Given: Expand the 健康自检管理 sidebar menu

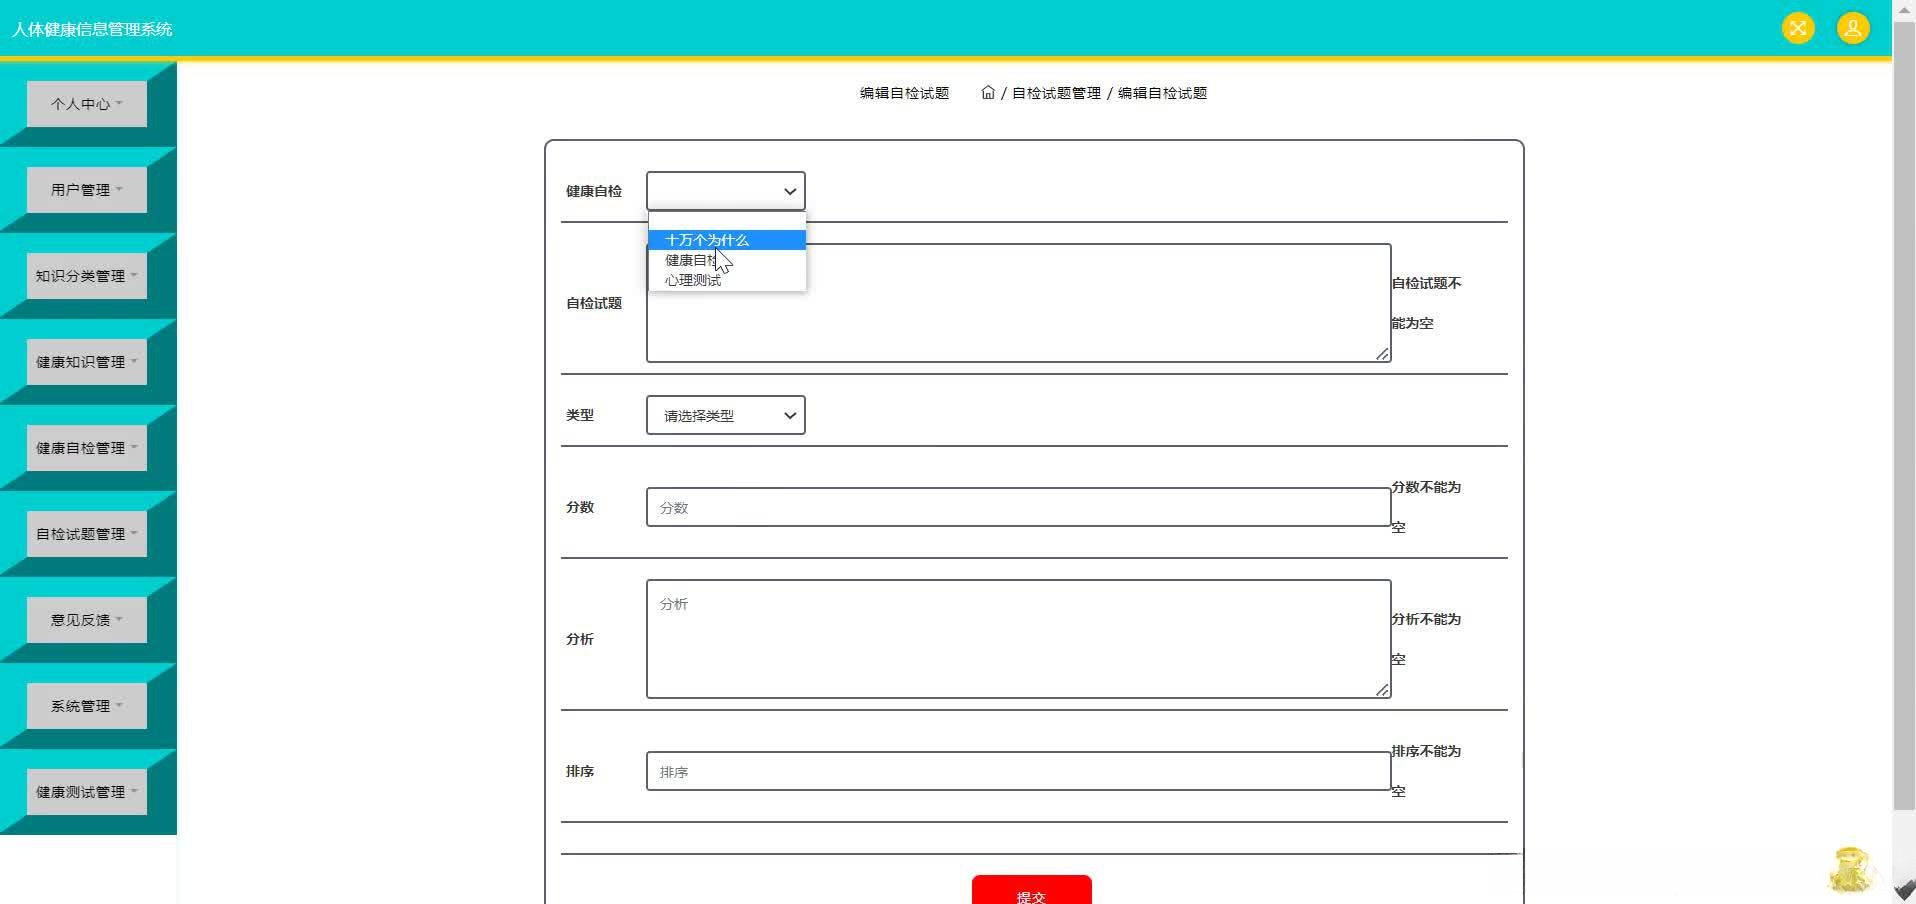Looking at the screenshot, I should coord(87,448).
